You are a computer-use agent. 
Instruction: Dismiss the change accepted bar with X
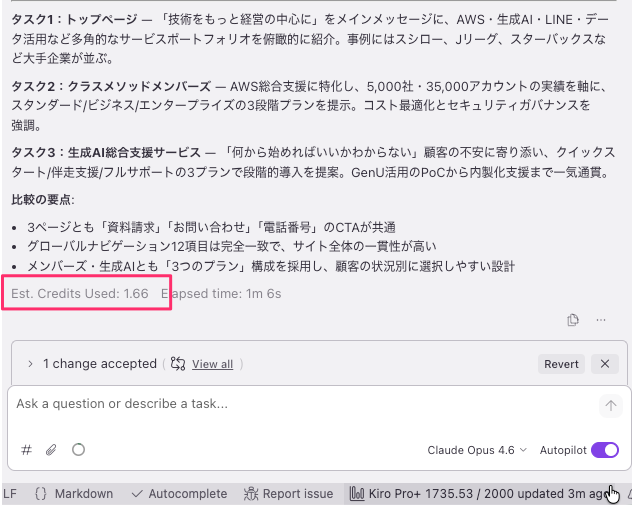(x=604, y=364)
